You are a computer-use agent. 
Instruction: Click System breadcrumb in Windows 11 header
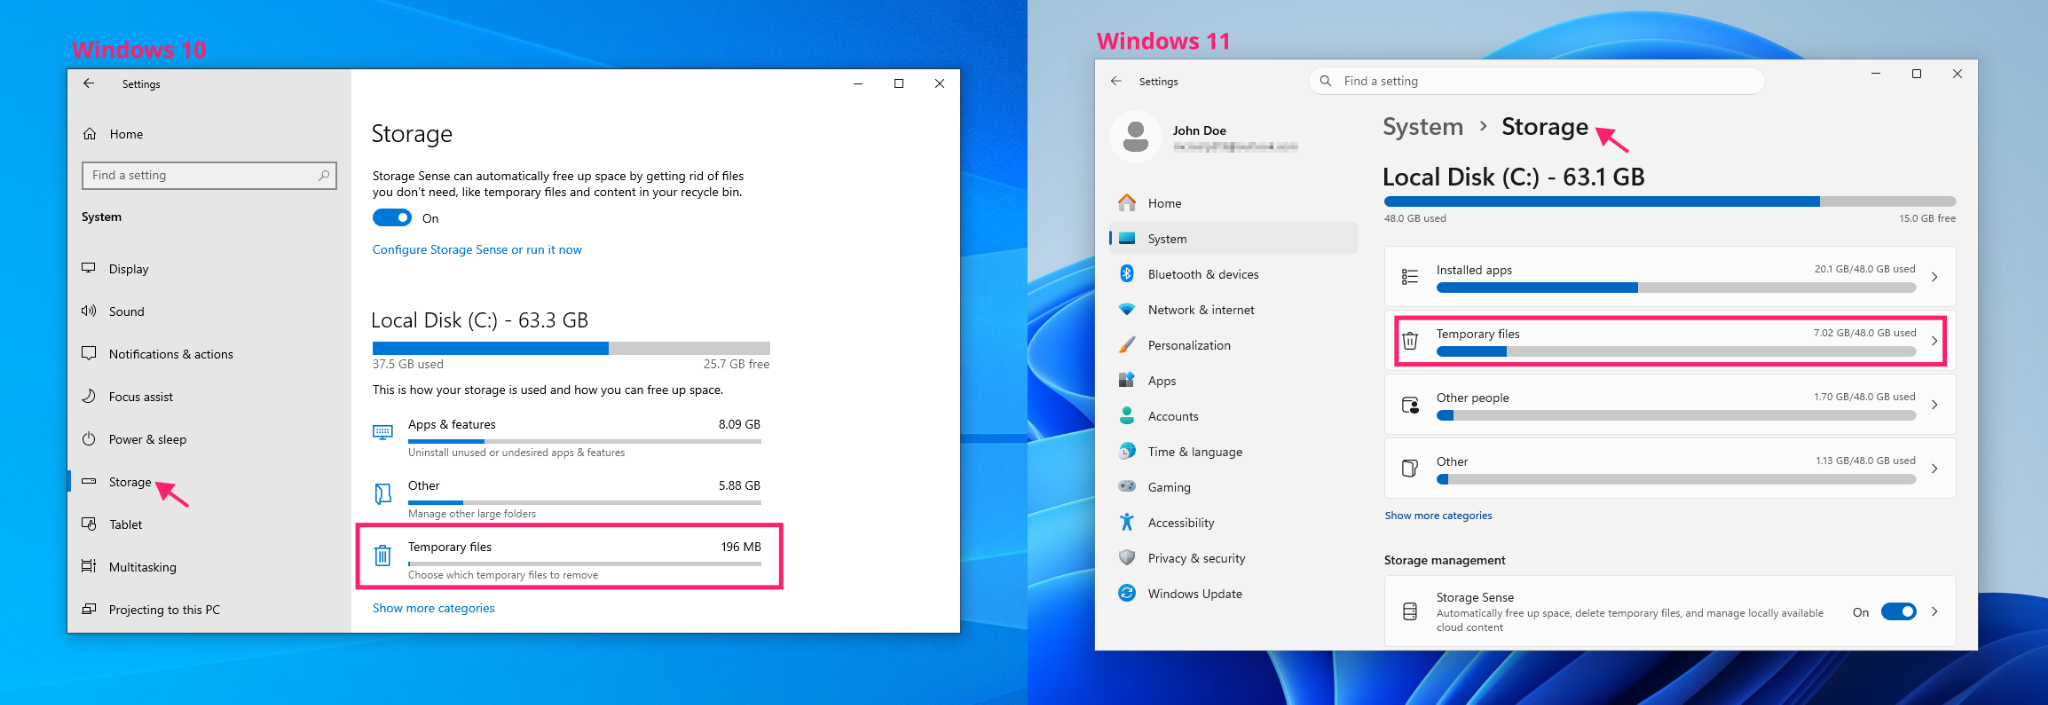1422,127
